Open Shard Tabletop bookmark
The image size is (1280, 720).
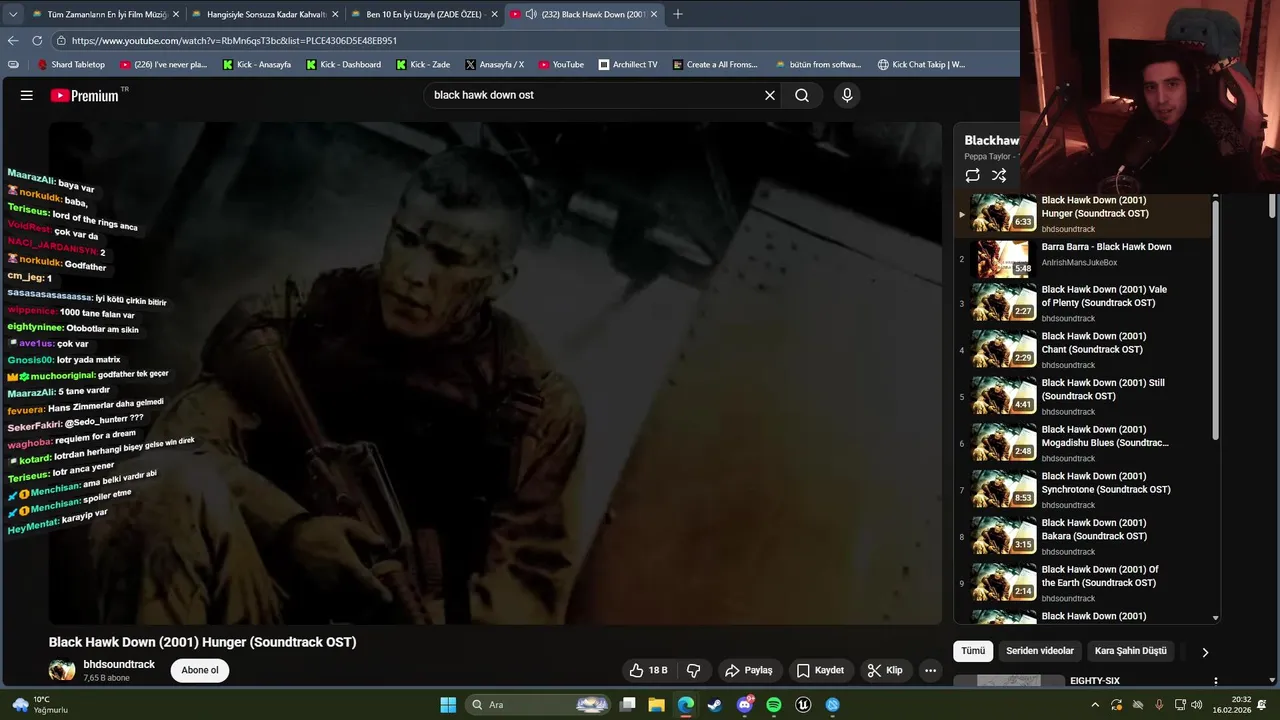point(71,64)
